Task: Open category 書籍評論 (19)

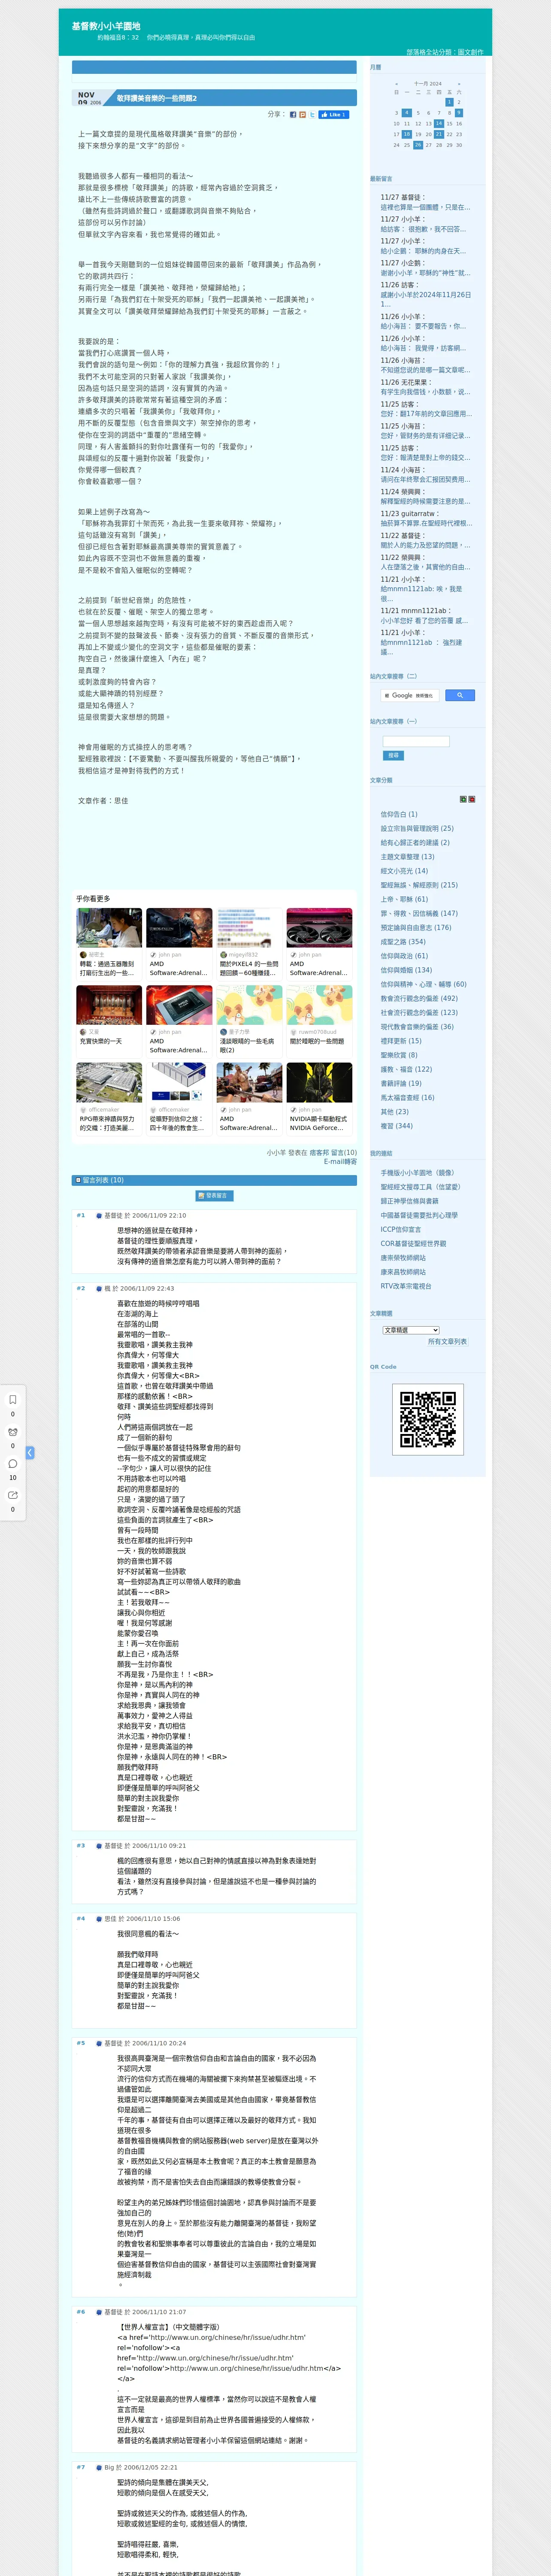Action: 401,1083
